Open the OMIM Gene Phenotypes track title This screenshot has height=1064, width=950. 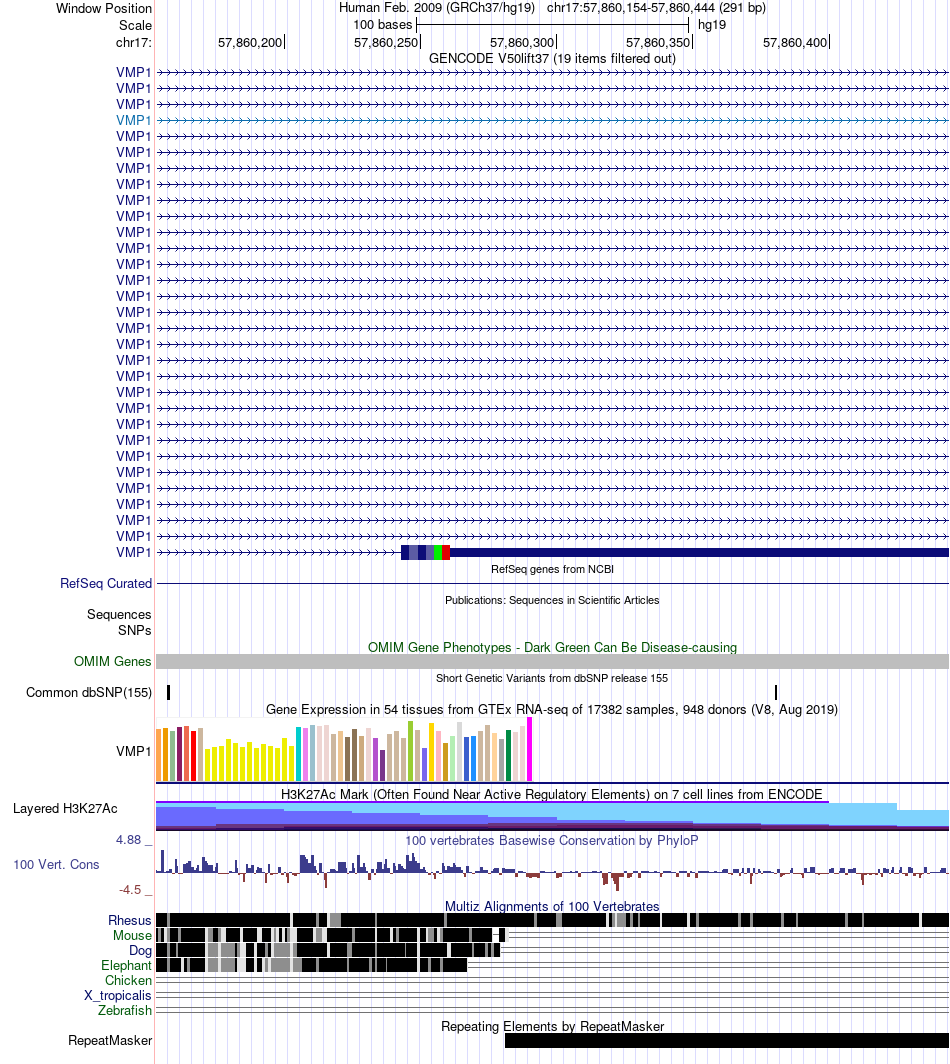(x=552, y=647)
